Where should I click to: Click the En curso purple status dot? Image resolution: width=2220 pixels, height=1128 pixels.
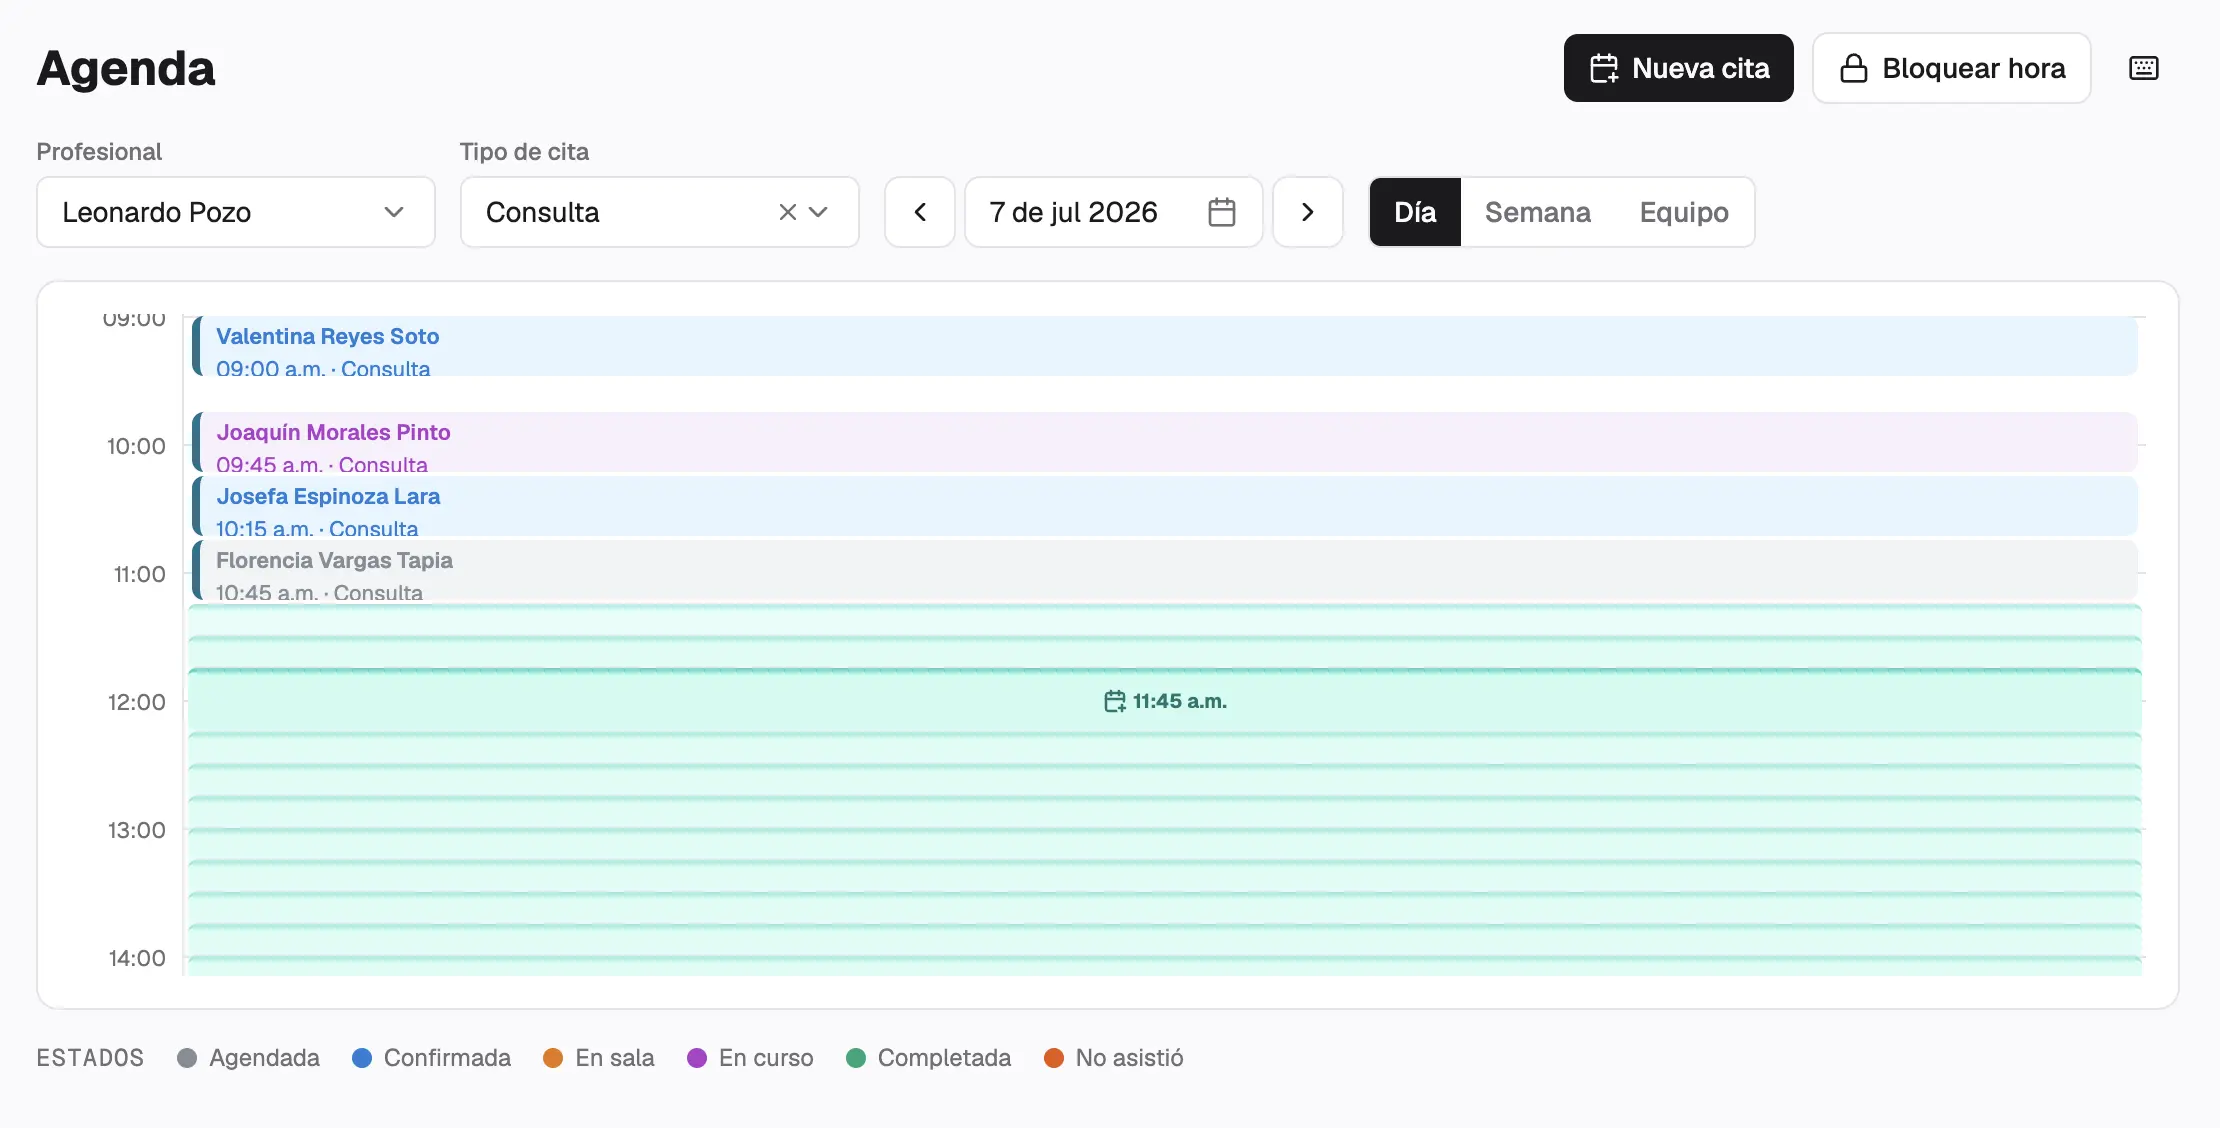[697, 1058]
